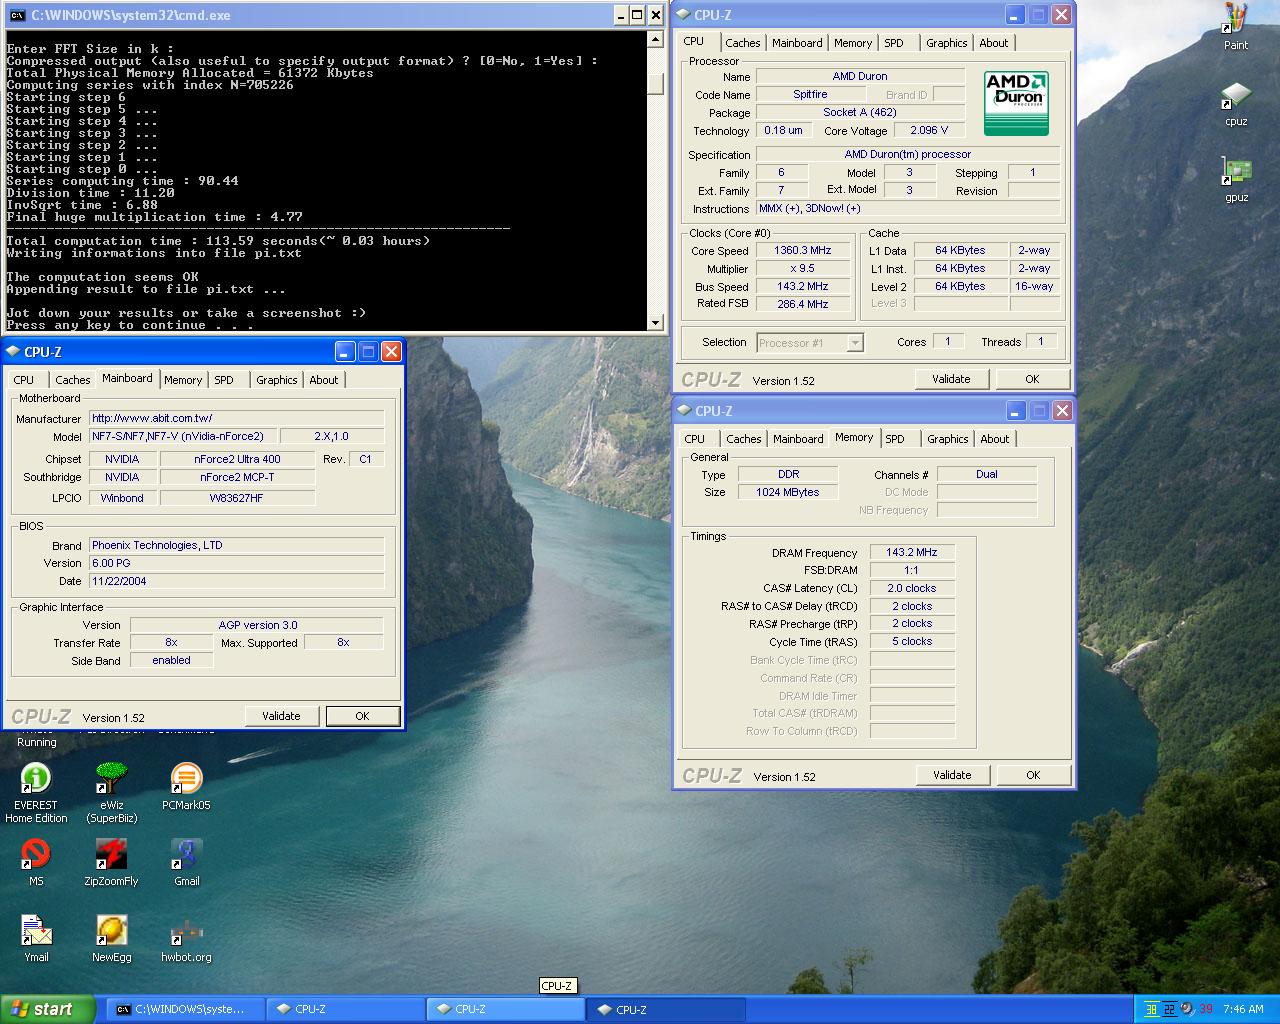The height and width of the screenshot is (1024, 1280).
Task: Click Validate in Duron processor CPU-Z window
Action: (951, 379)
